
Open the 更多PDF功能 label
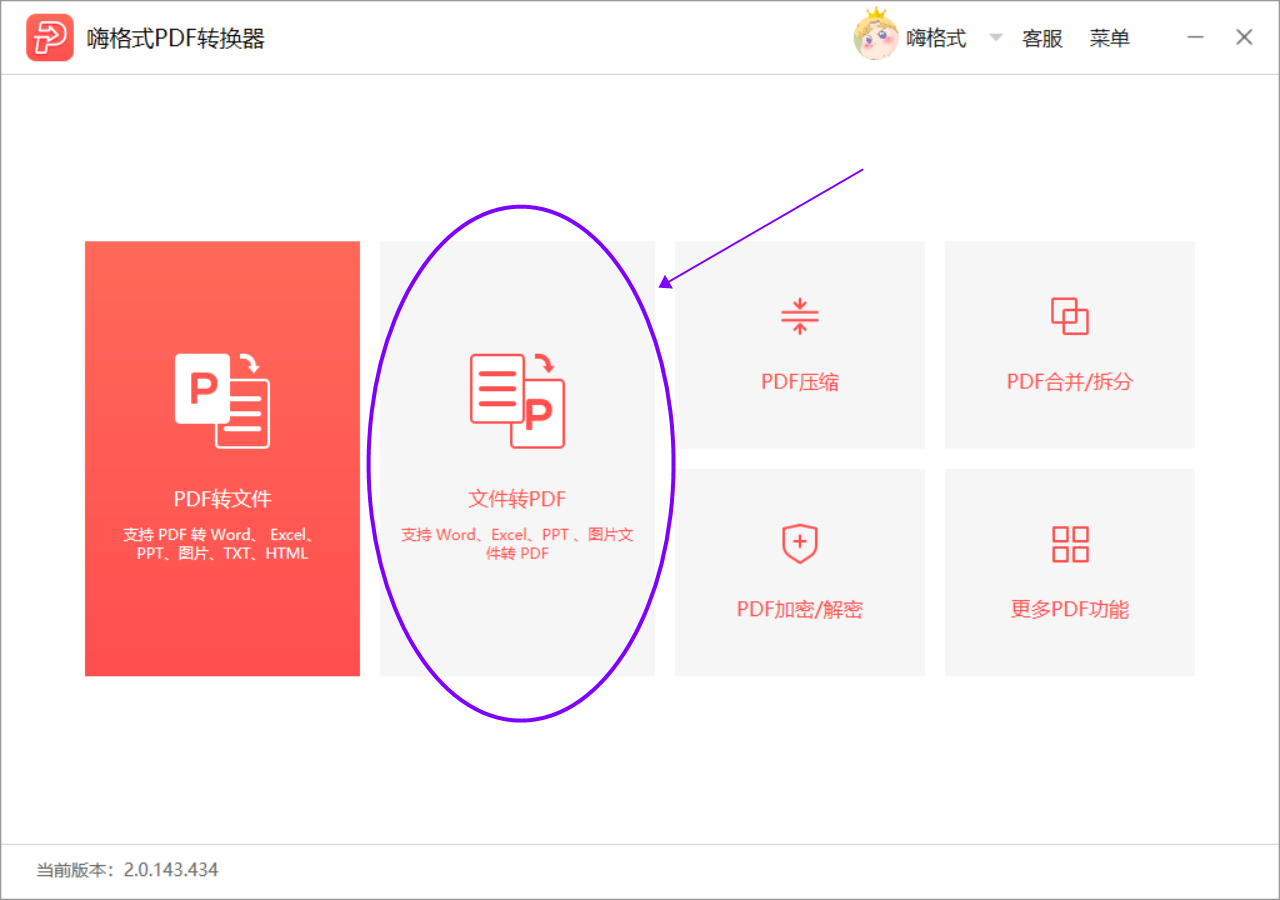tap(1070, 610)
